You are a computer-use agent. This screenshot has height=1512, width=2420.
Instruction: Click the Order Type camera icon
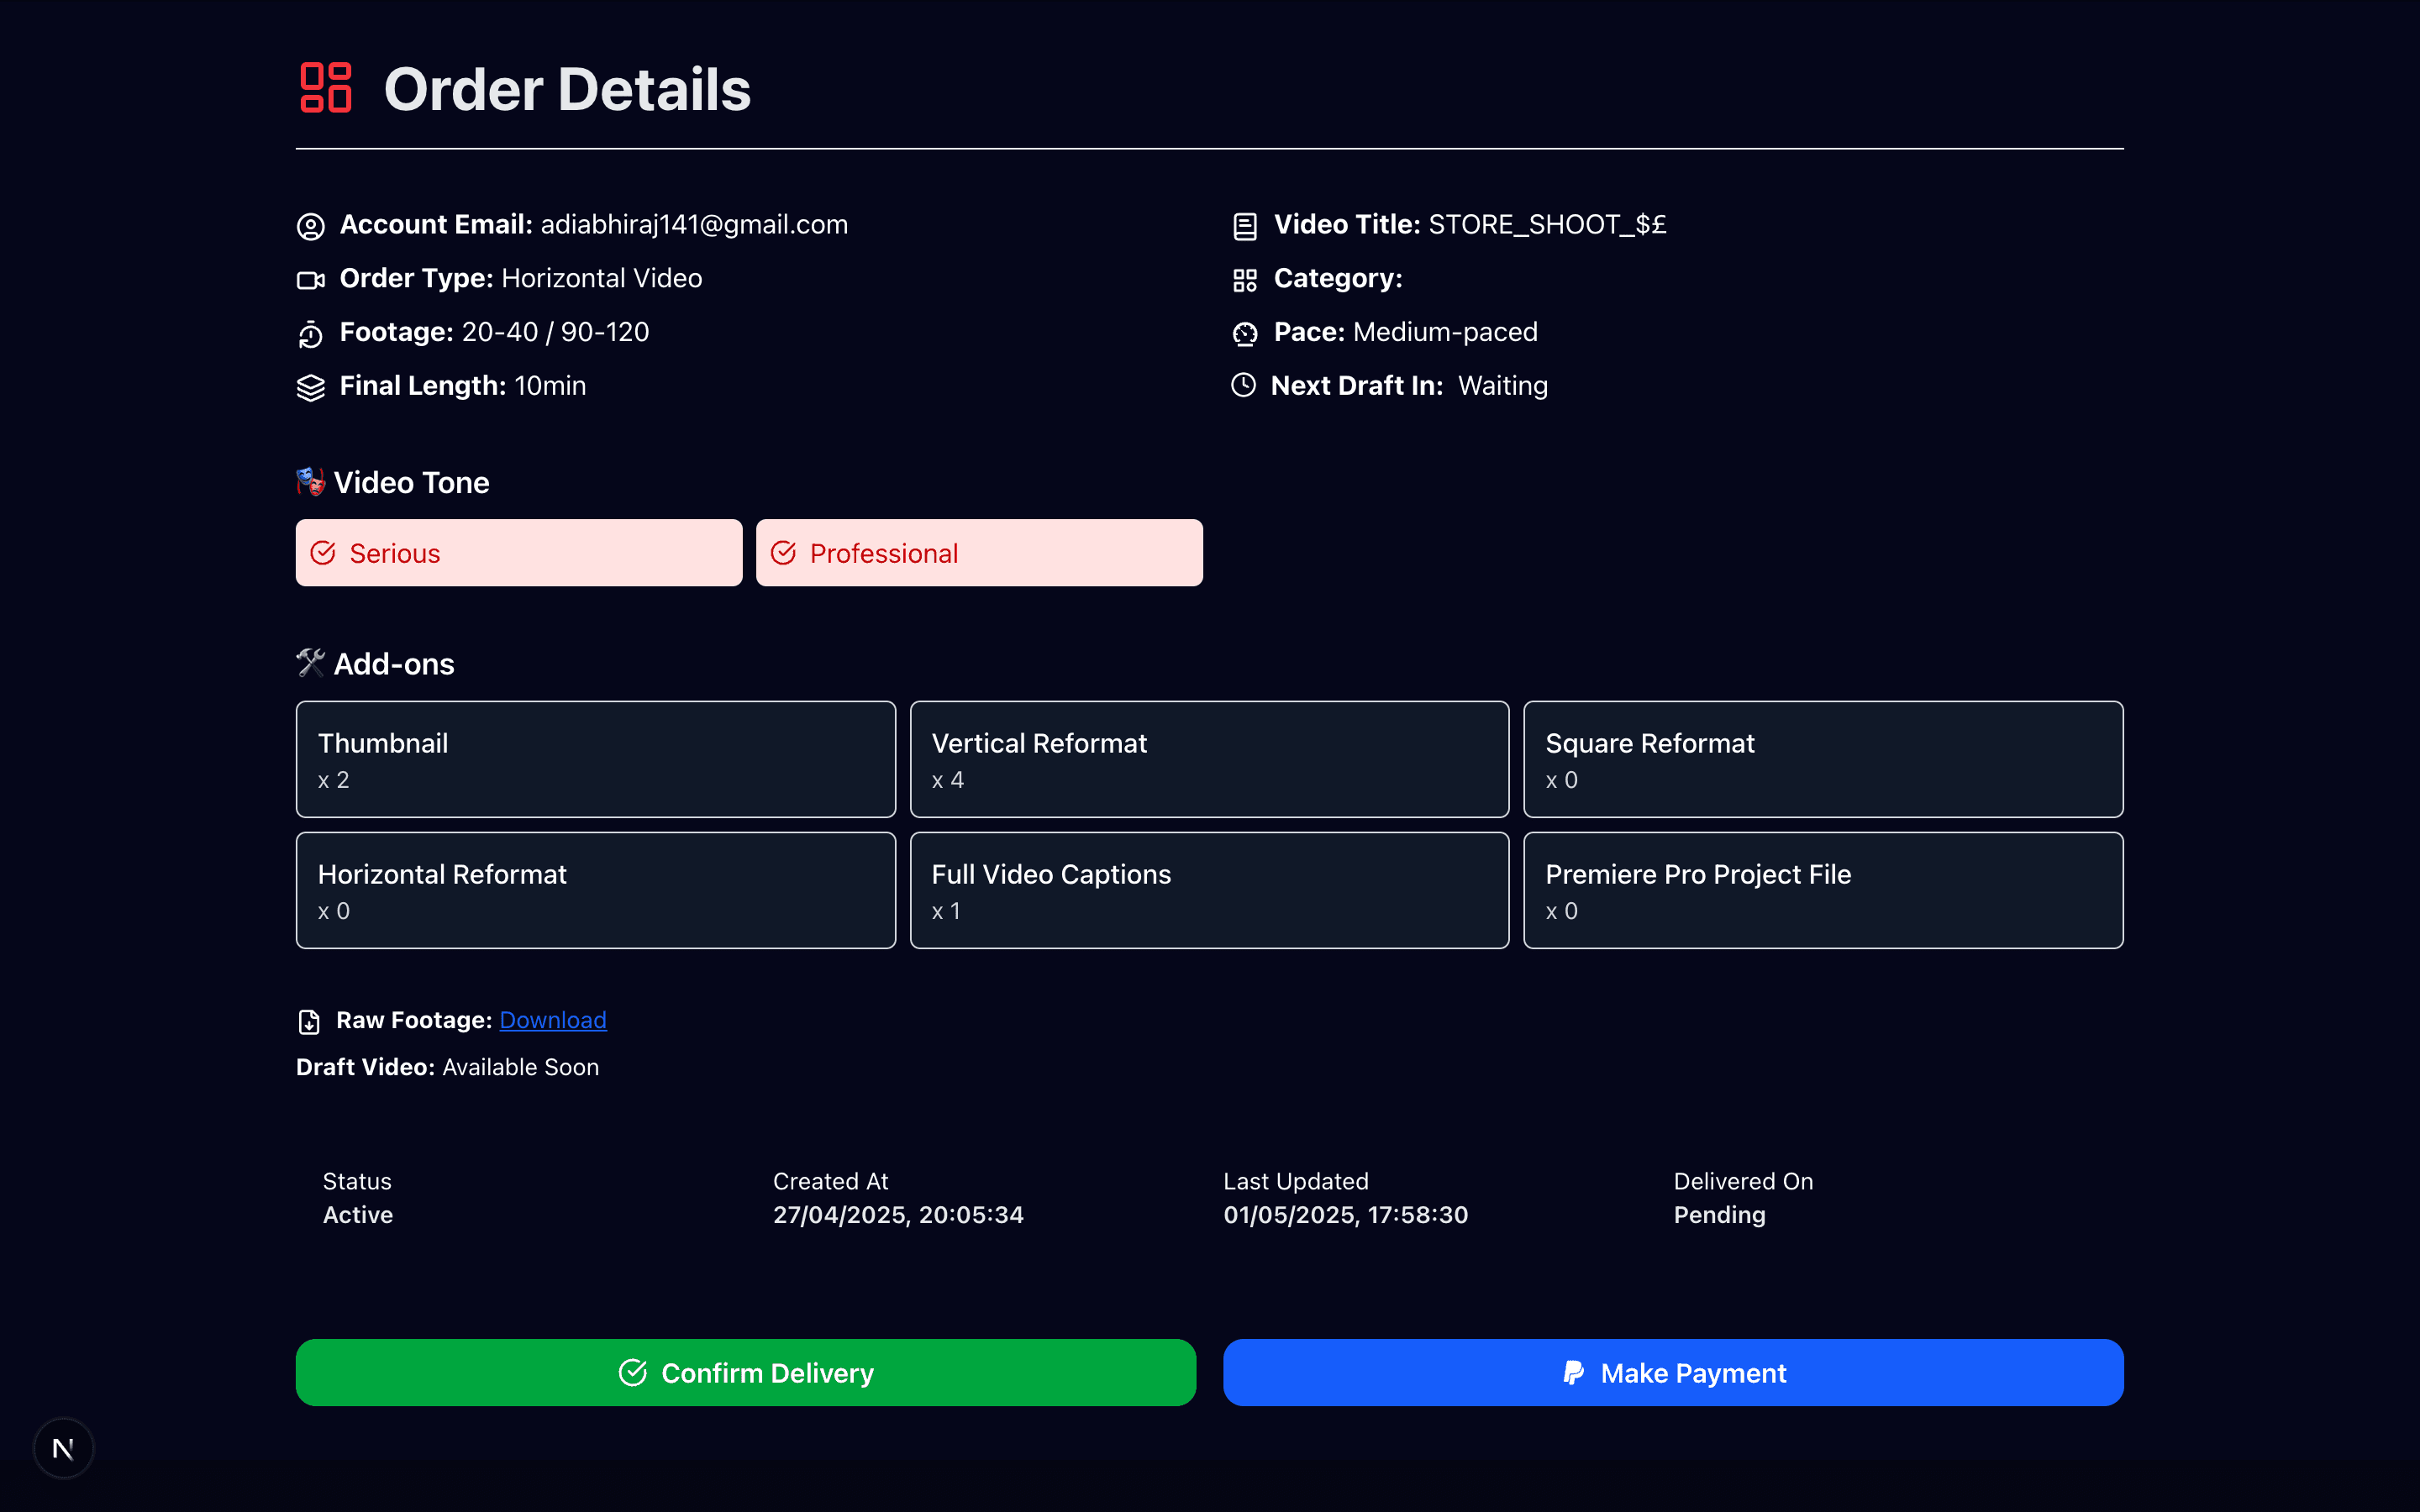311,280
